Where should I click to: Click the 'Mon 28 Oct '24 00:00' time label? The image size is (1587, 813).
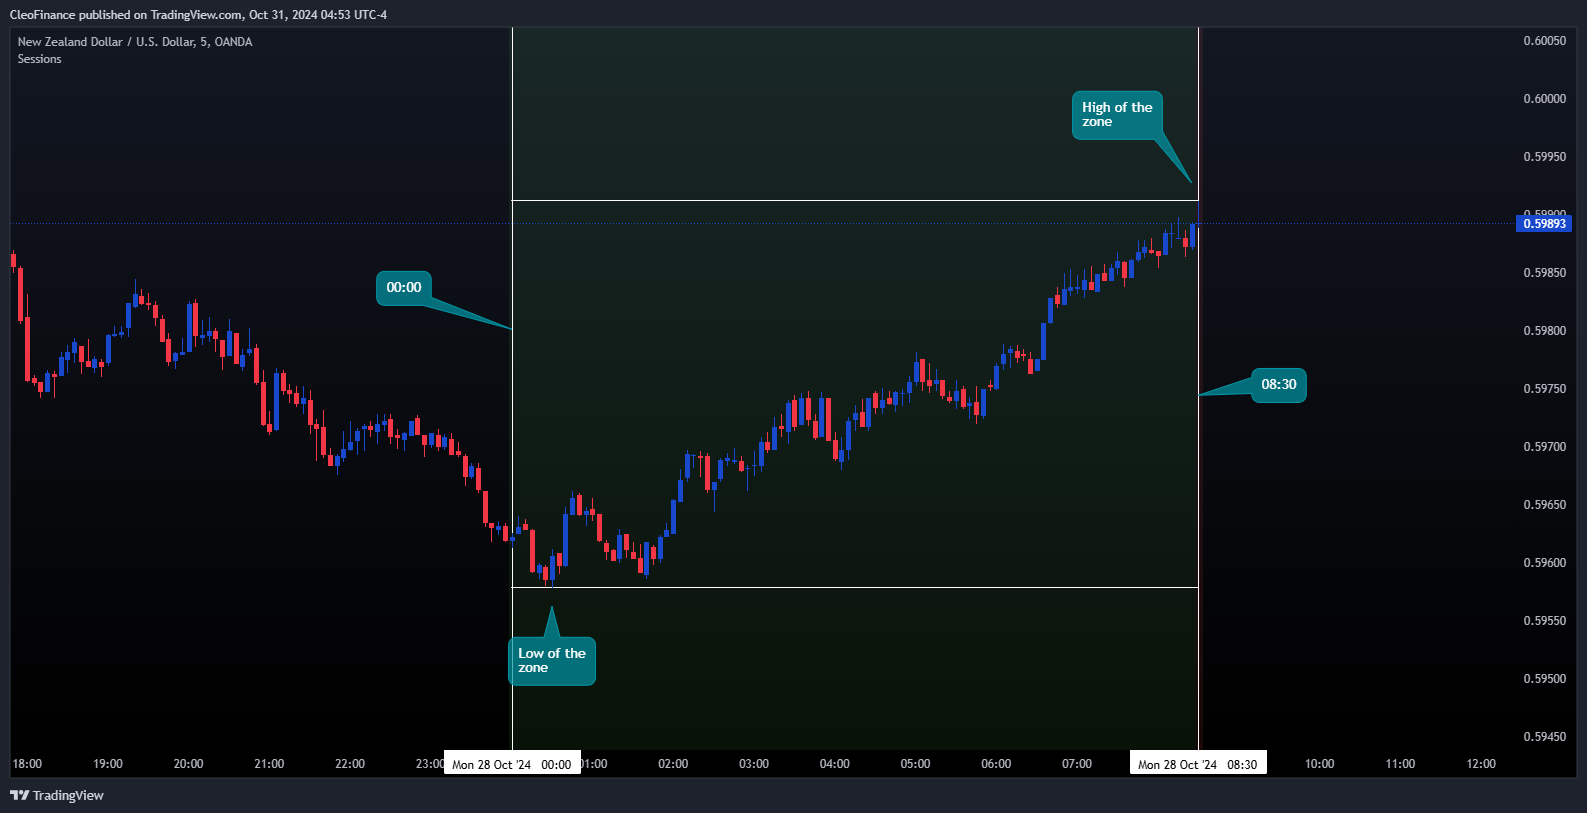[x=512, y=764]
